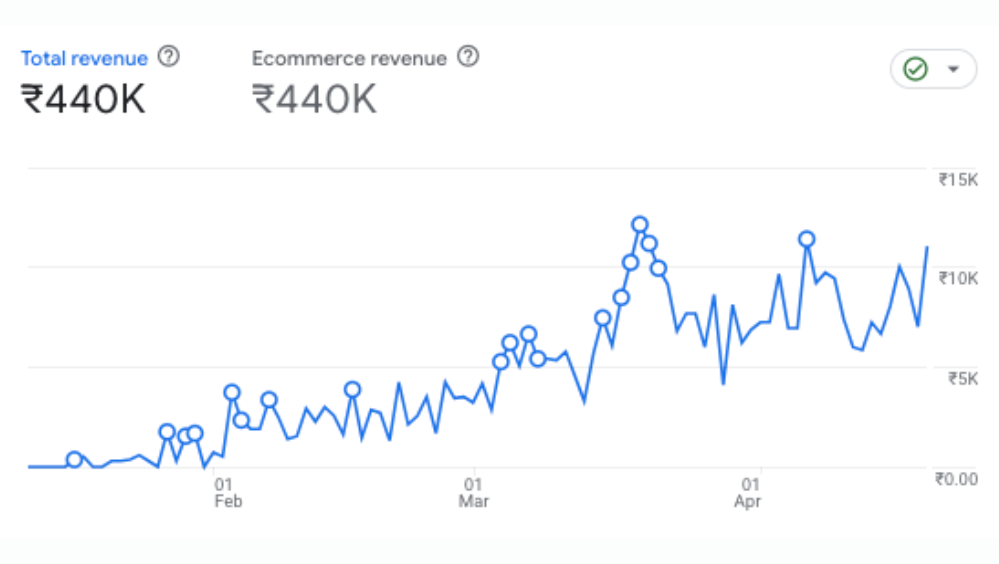Select the Ecommerce revenue metric tab
This screenshot has width=999, height=564.
[349, 58]
